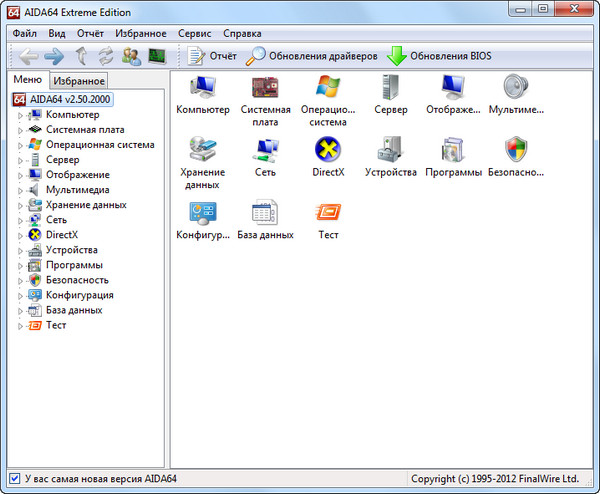Expand the Компьютер tree node

(x=20, y=115)
